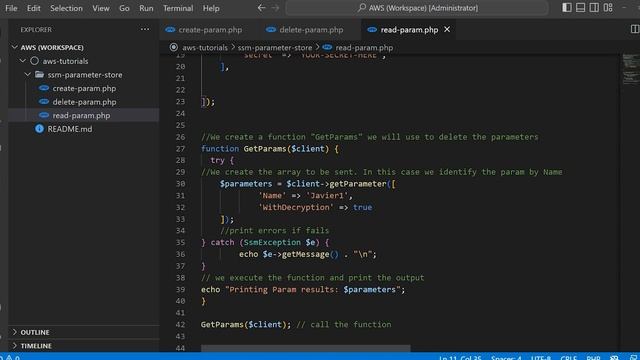Viewport: 640px width, 360px height.
Task: Go back with the left arrow
Action: pos(261,8)
